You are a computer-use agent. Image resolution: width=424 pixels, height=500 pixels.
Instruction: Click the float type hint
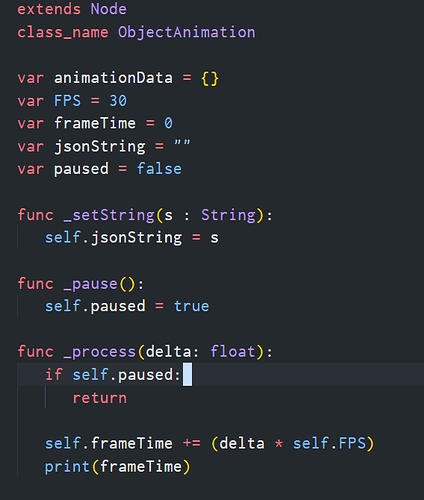[x=233, y=352]
